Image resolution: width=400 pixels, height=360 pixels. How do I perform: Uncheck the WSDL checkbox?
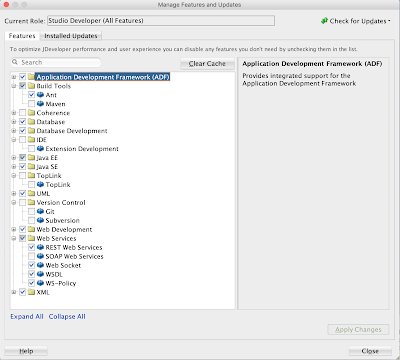31,275
